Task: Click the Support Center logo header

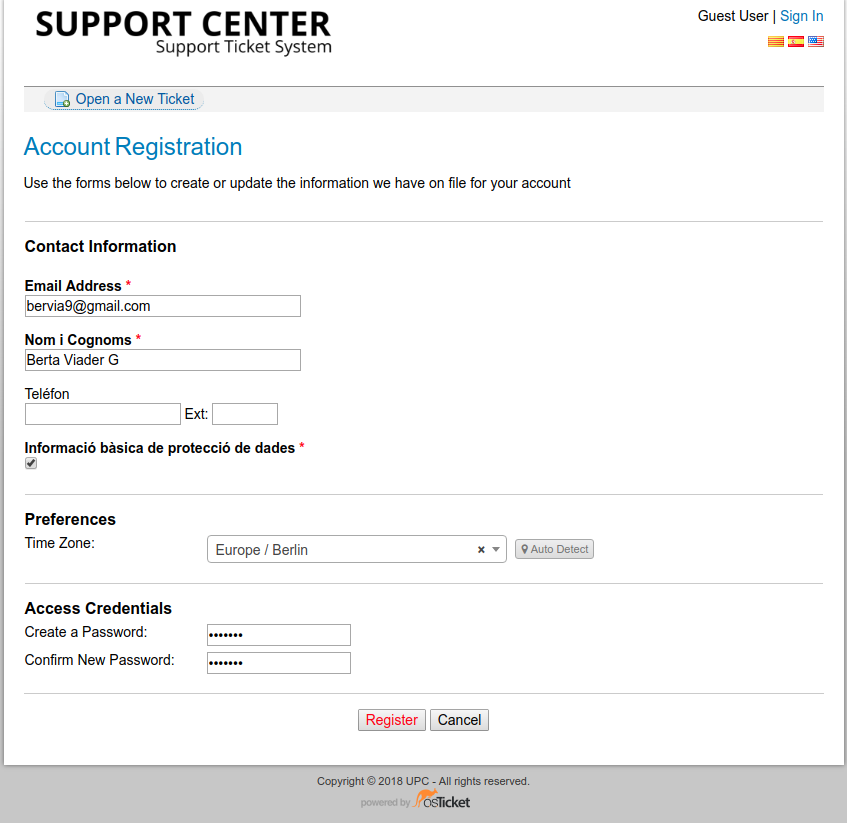Action: (x=183, y=31)
